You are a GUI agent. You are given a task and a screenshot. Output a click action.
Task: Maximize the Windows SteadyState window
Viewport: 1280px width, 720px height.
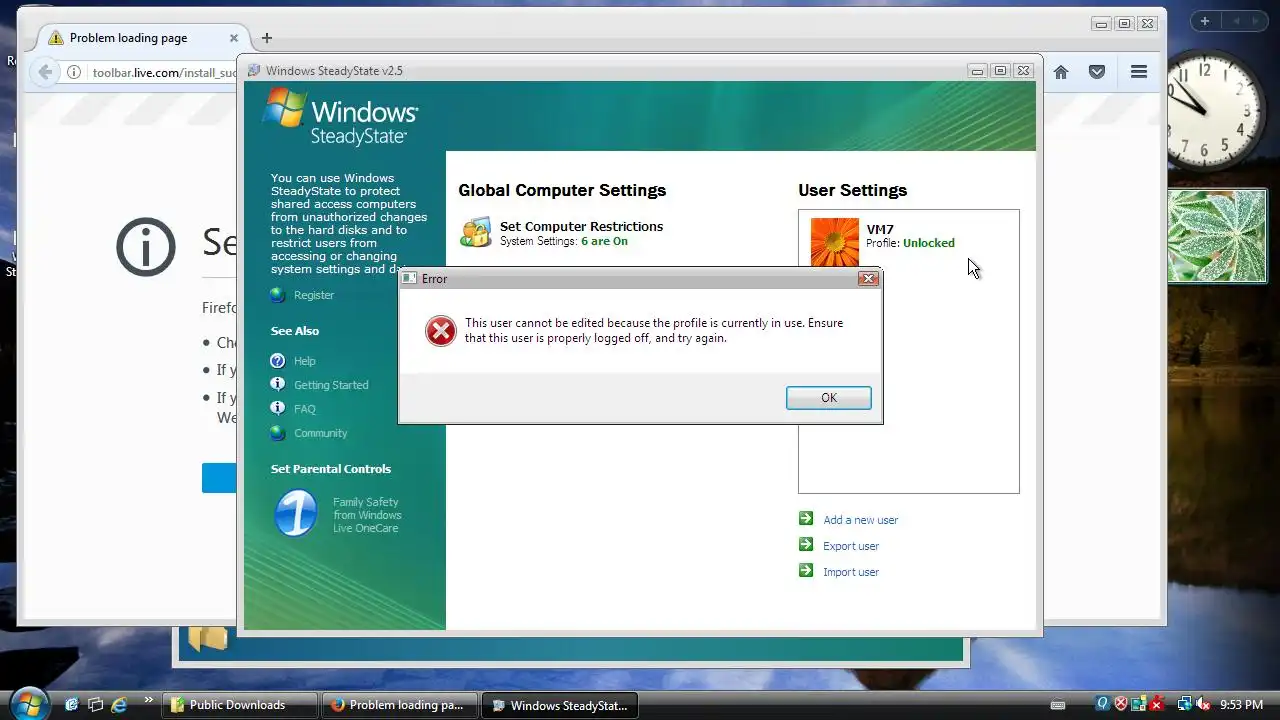[x=1000, y=71]
